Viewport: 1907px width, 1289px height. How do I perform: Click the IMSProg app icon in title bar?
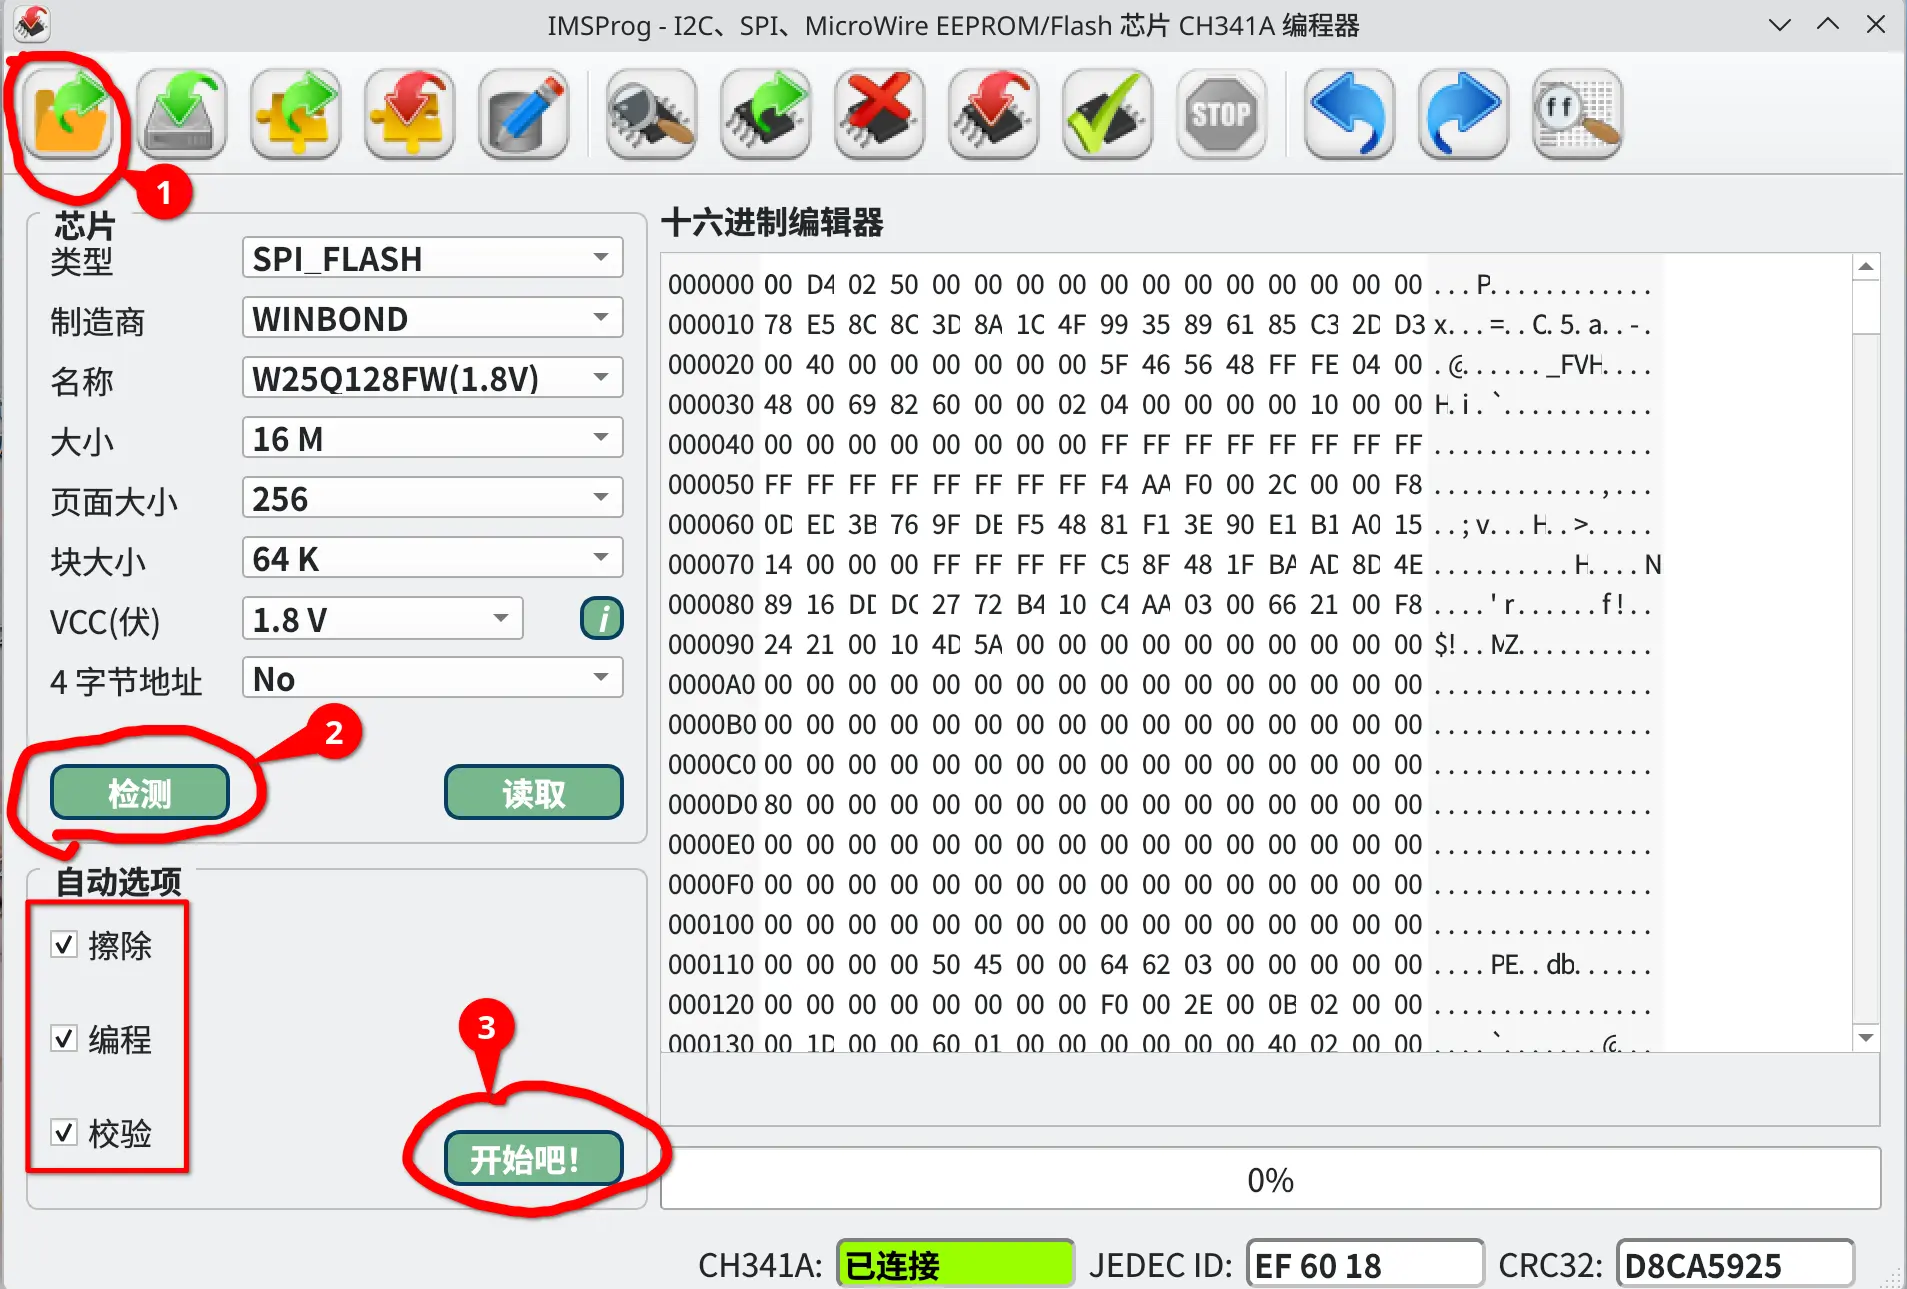point(32,24)
